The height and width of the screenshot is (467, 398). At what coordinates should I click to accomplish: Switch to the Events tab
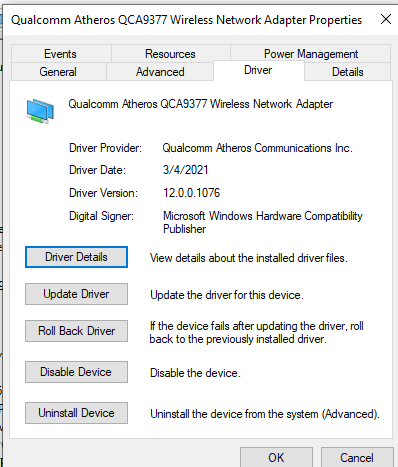[x=60, y=54]
